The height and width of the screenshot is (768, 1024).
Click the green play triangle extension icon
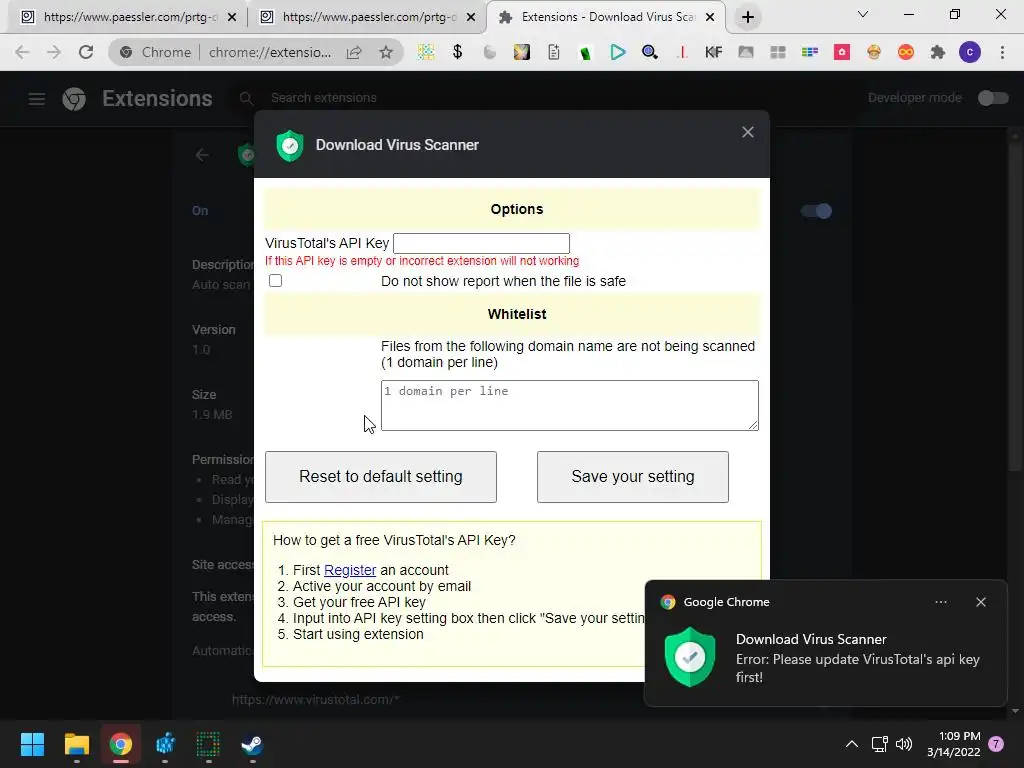[617, 52]
